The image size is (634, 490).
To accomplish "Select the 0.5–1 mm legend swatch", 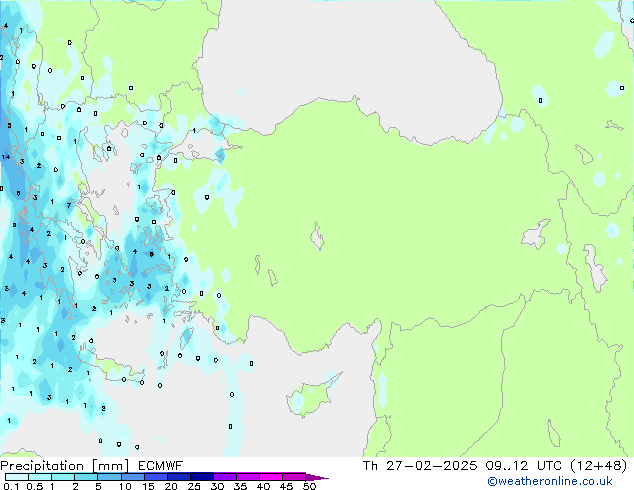I will pos(40,477).
